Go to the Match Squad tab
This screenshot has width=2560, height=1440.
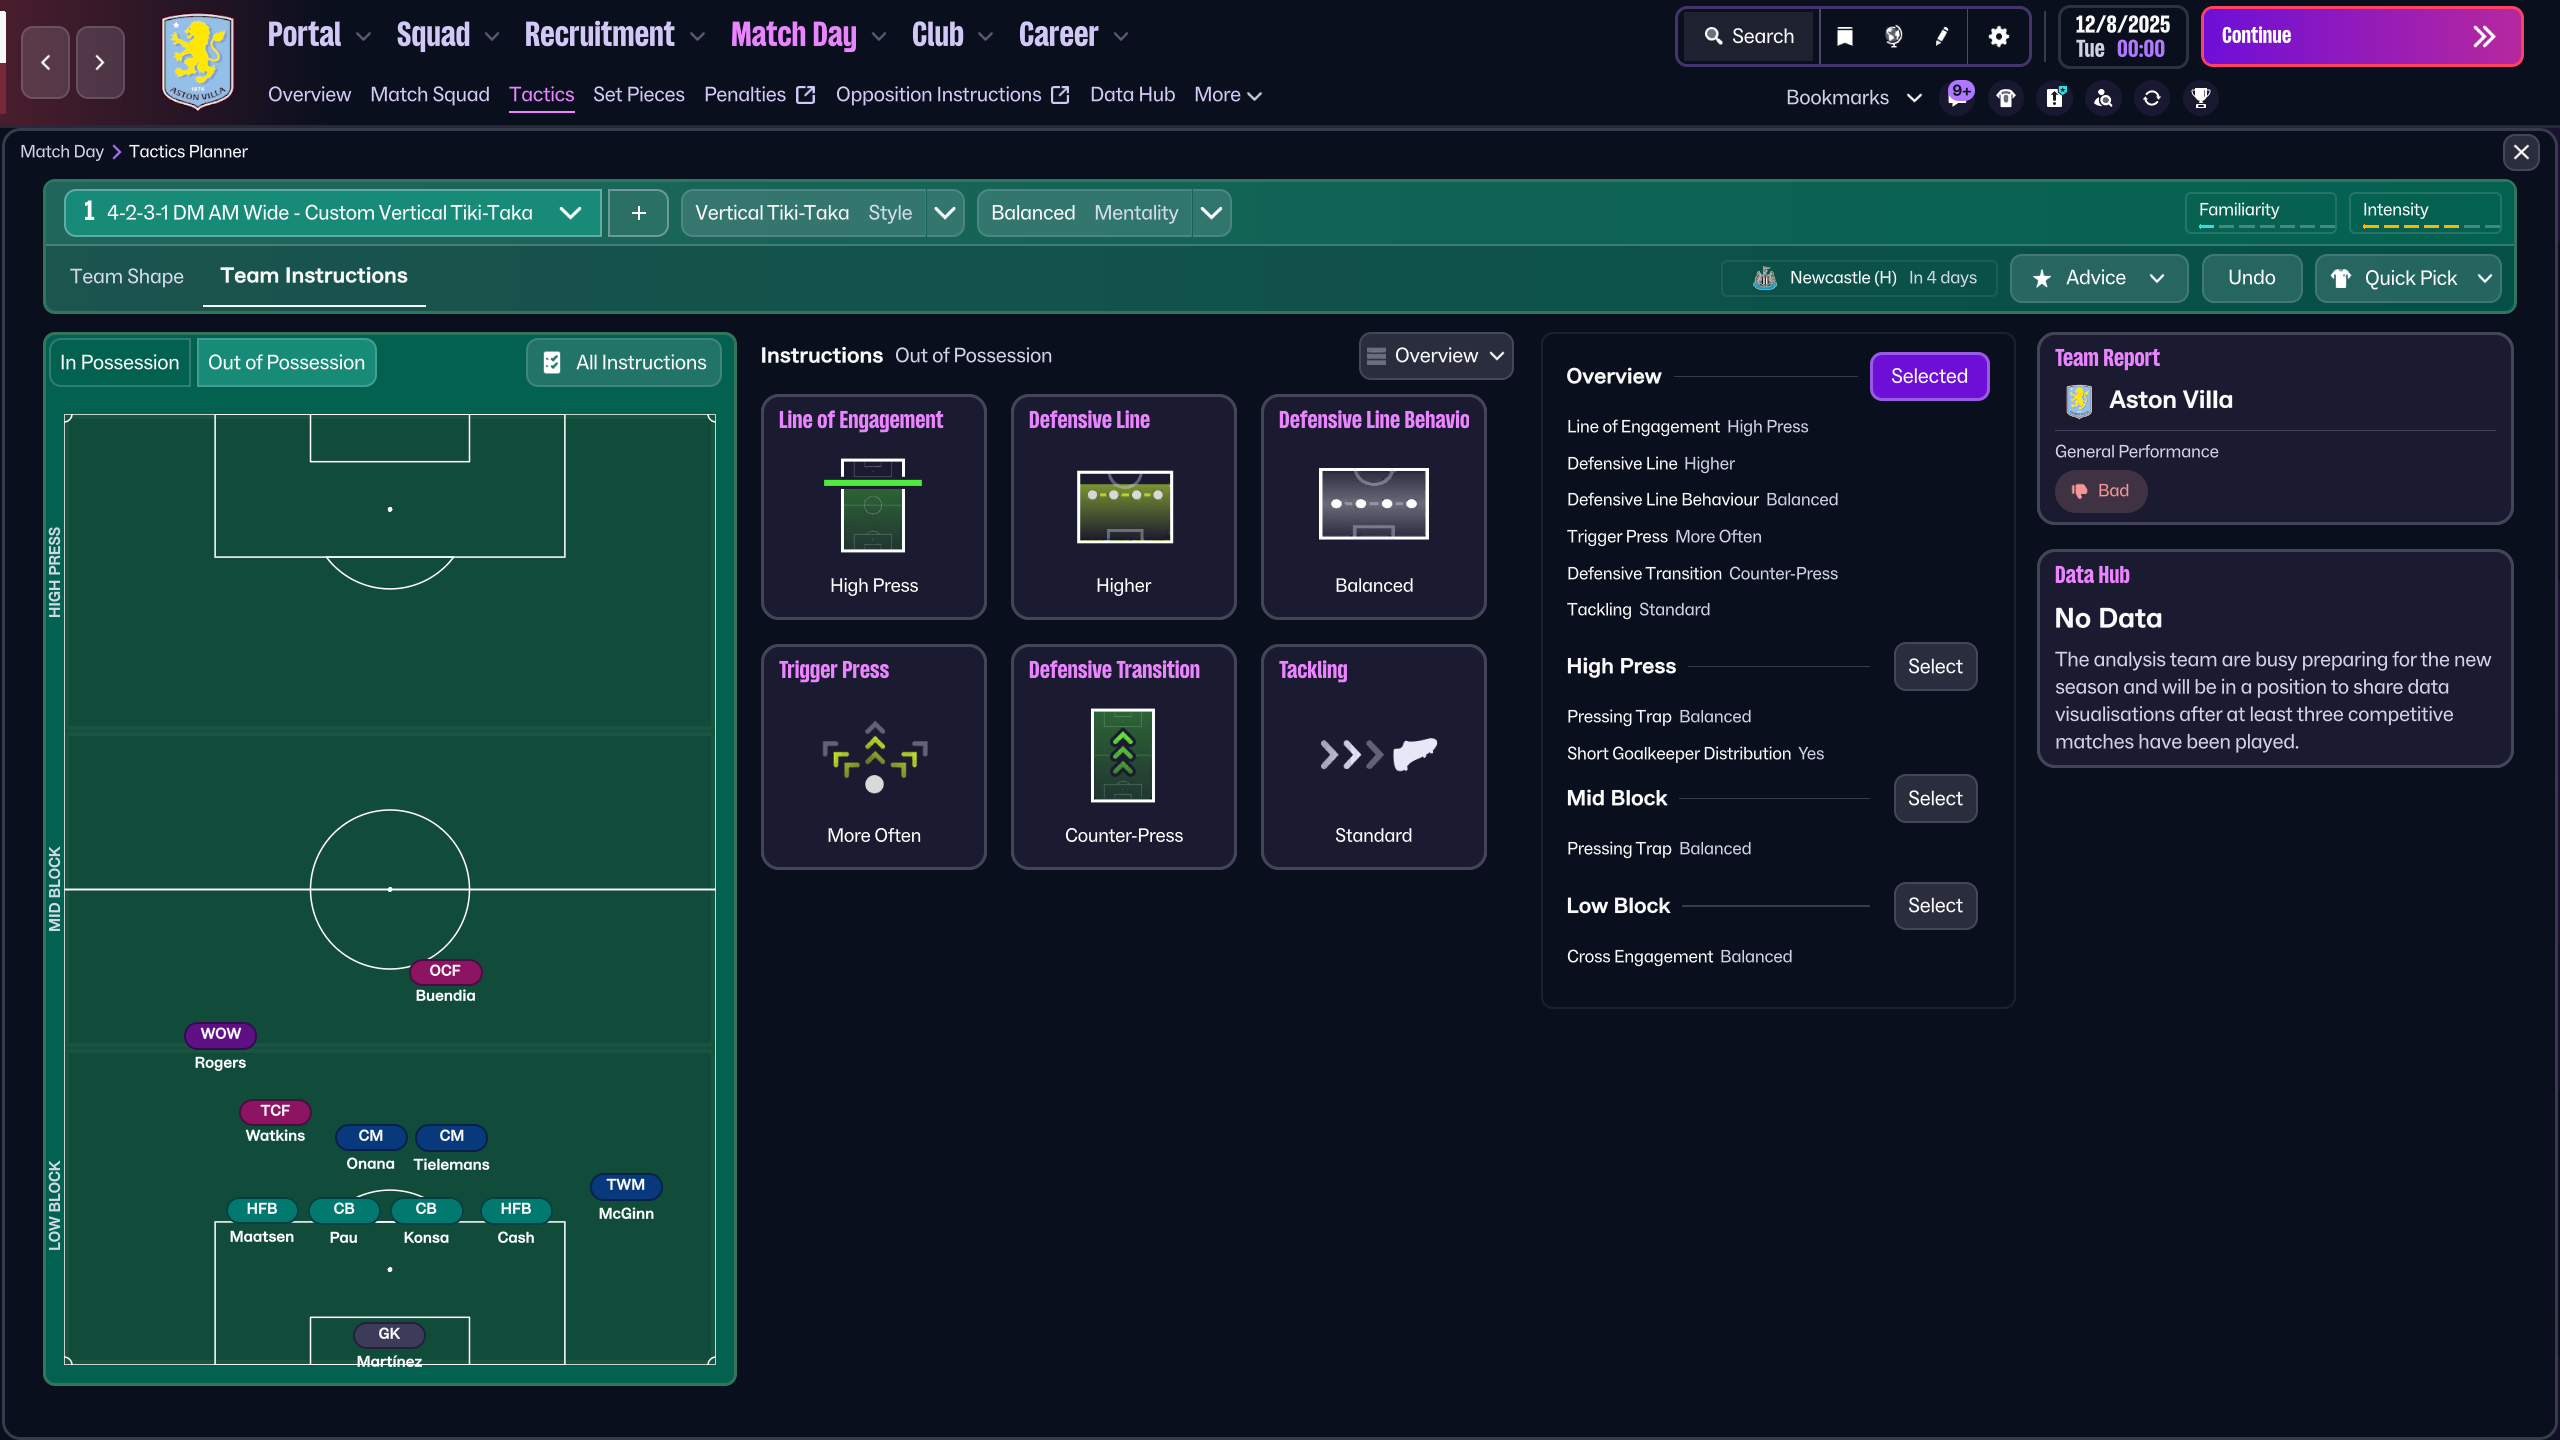[x=430, y=95]
